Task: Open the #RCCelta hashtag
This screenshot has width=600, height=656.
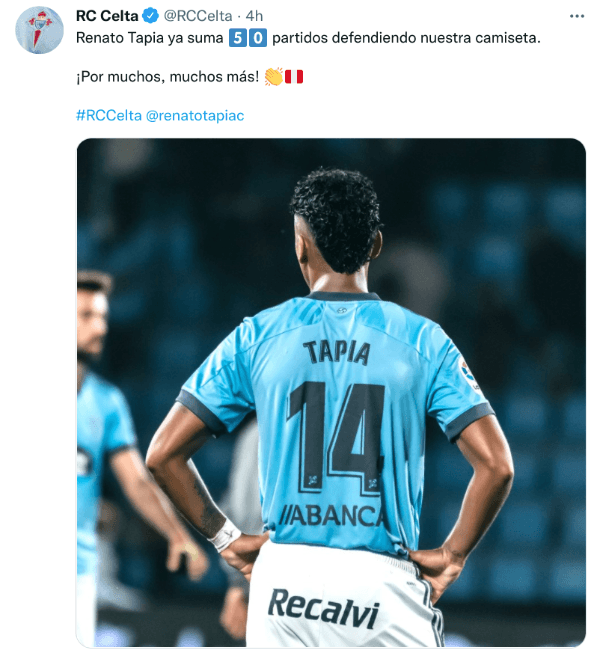Action: [x=109, y=115]
